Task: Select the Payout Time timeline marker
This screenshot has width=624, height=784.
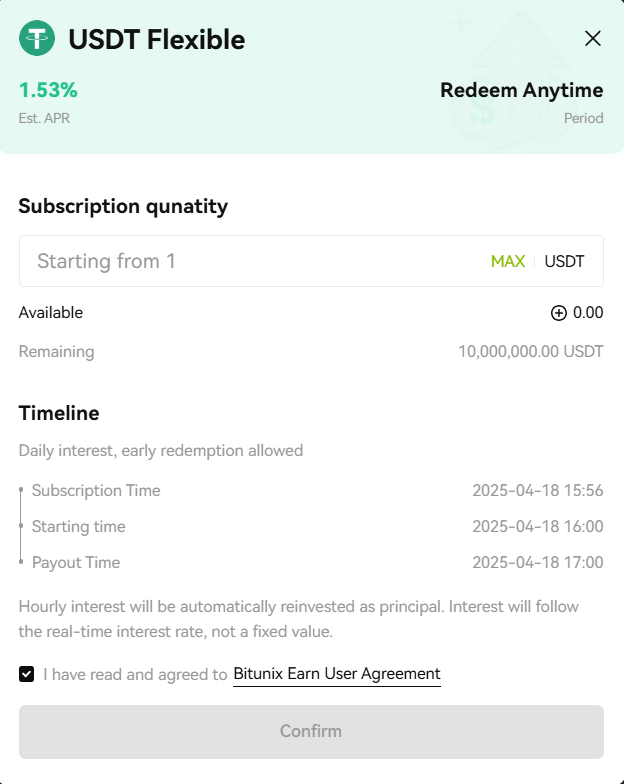Action: click(x=21, y=562)
